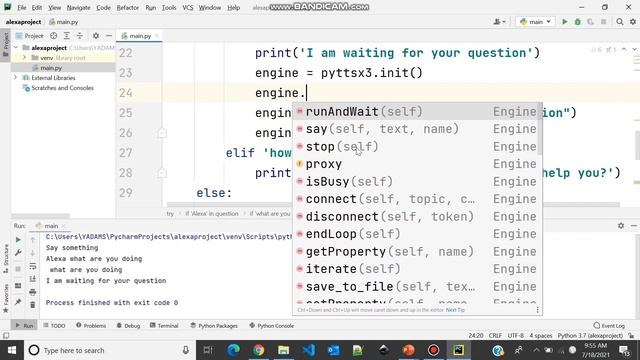The width and height of the screenshot is (640, 360).
Task: Rerun main with green arrow in Run panel
Action: pyautogui.click(x=18, y=240)
